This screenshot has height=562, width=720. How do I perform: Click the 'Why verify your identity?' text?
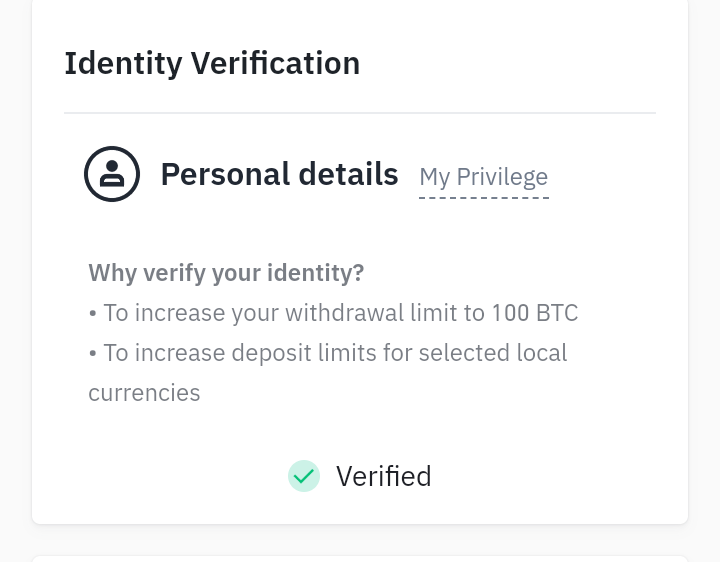point(226,273)
